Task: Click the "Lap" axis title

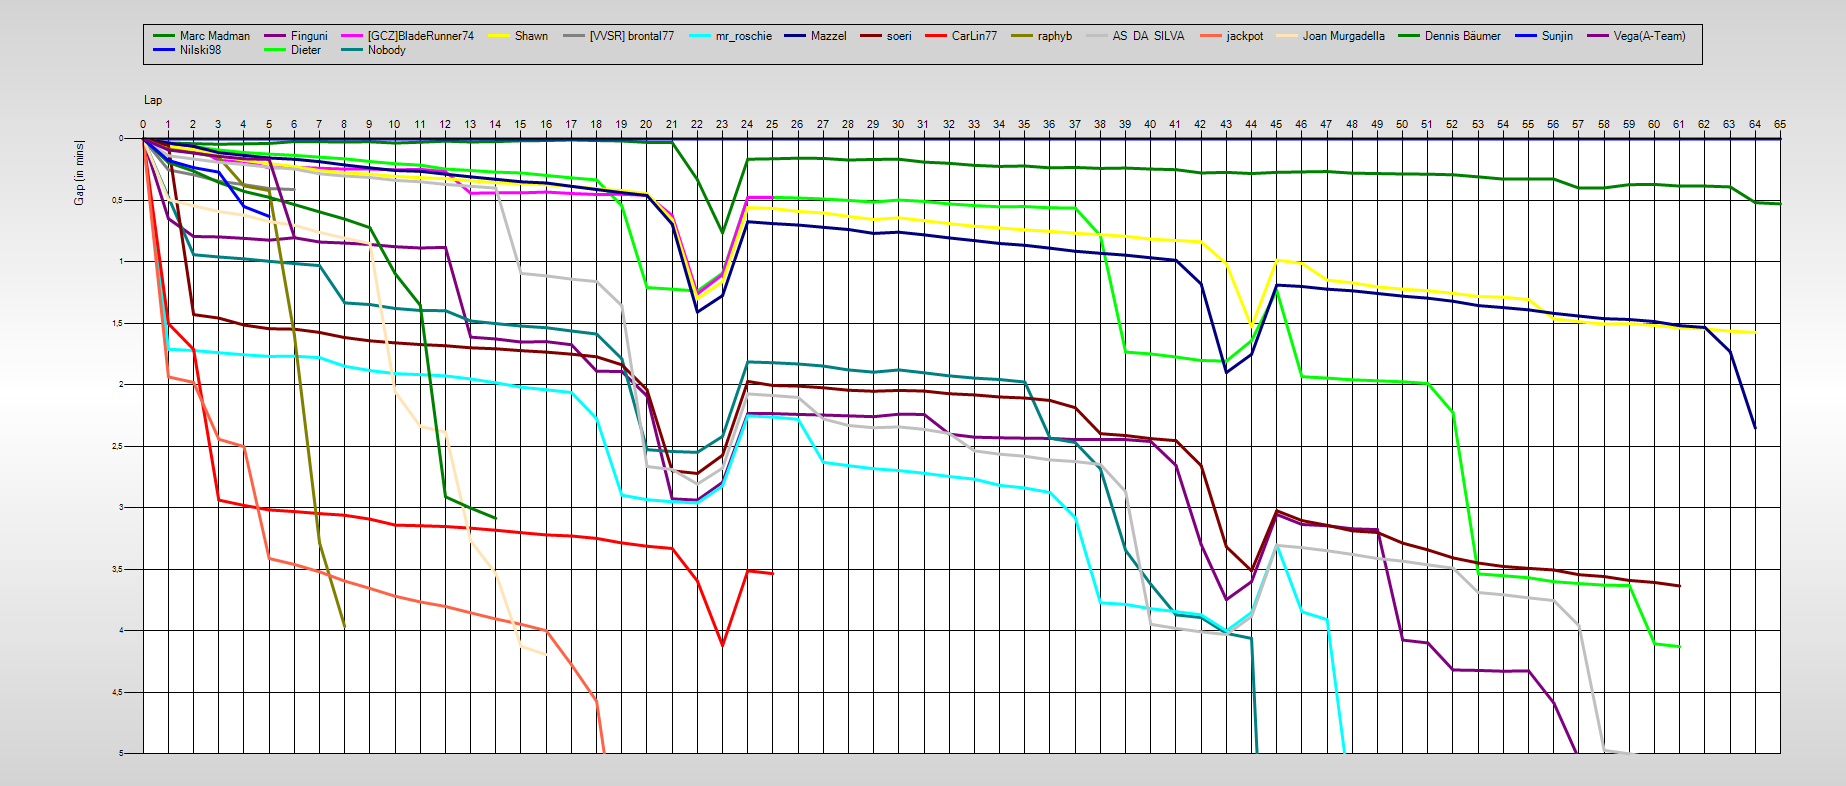Action: point(153,100)
